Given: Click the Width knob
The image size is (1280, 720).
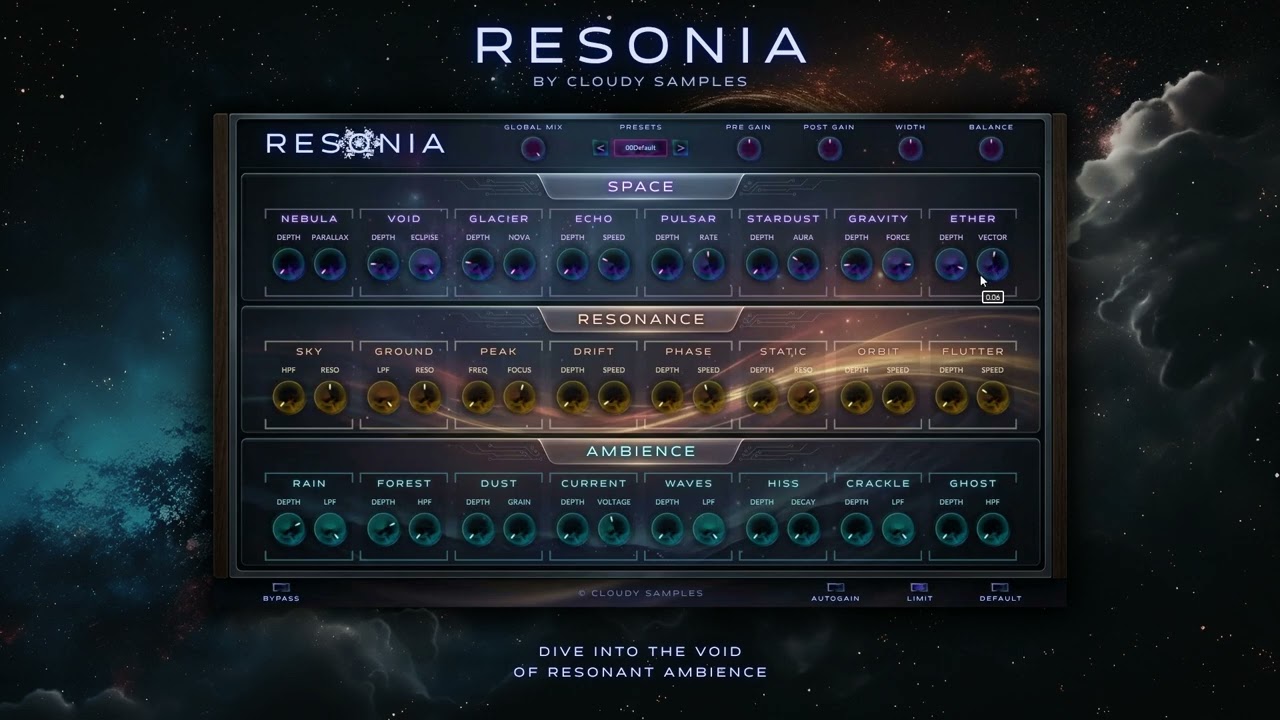Looking at the screenshot, I should pyautogui.click(x=910, y=149).
